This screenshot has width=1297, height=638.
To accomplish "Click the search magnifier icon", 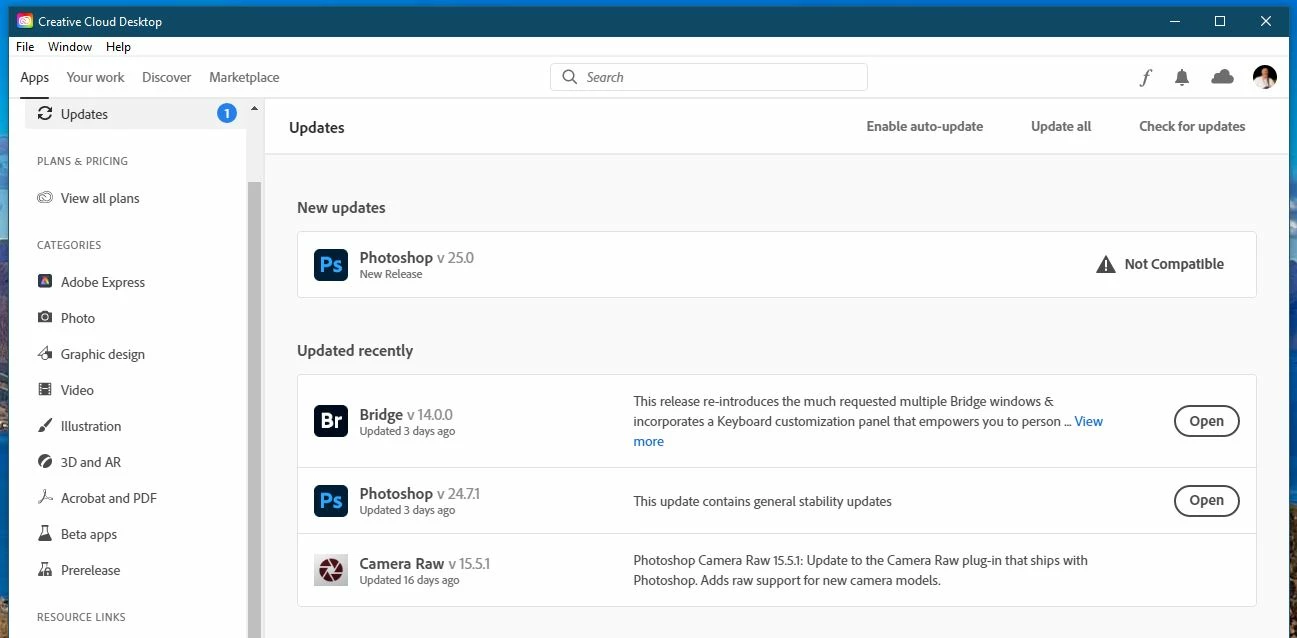I will [x=570, y=77].
